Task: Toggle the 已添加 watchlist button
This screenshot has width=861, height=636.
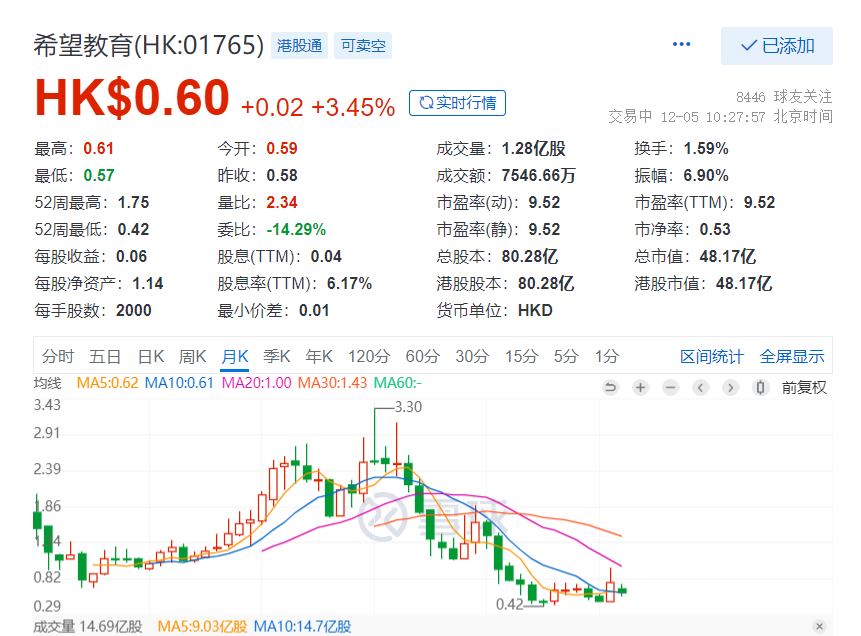Action: (777, 46)
